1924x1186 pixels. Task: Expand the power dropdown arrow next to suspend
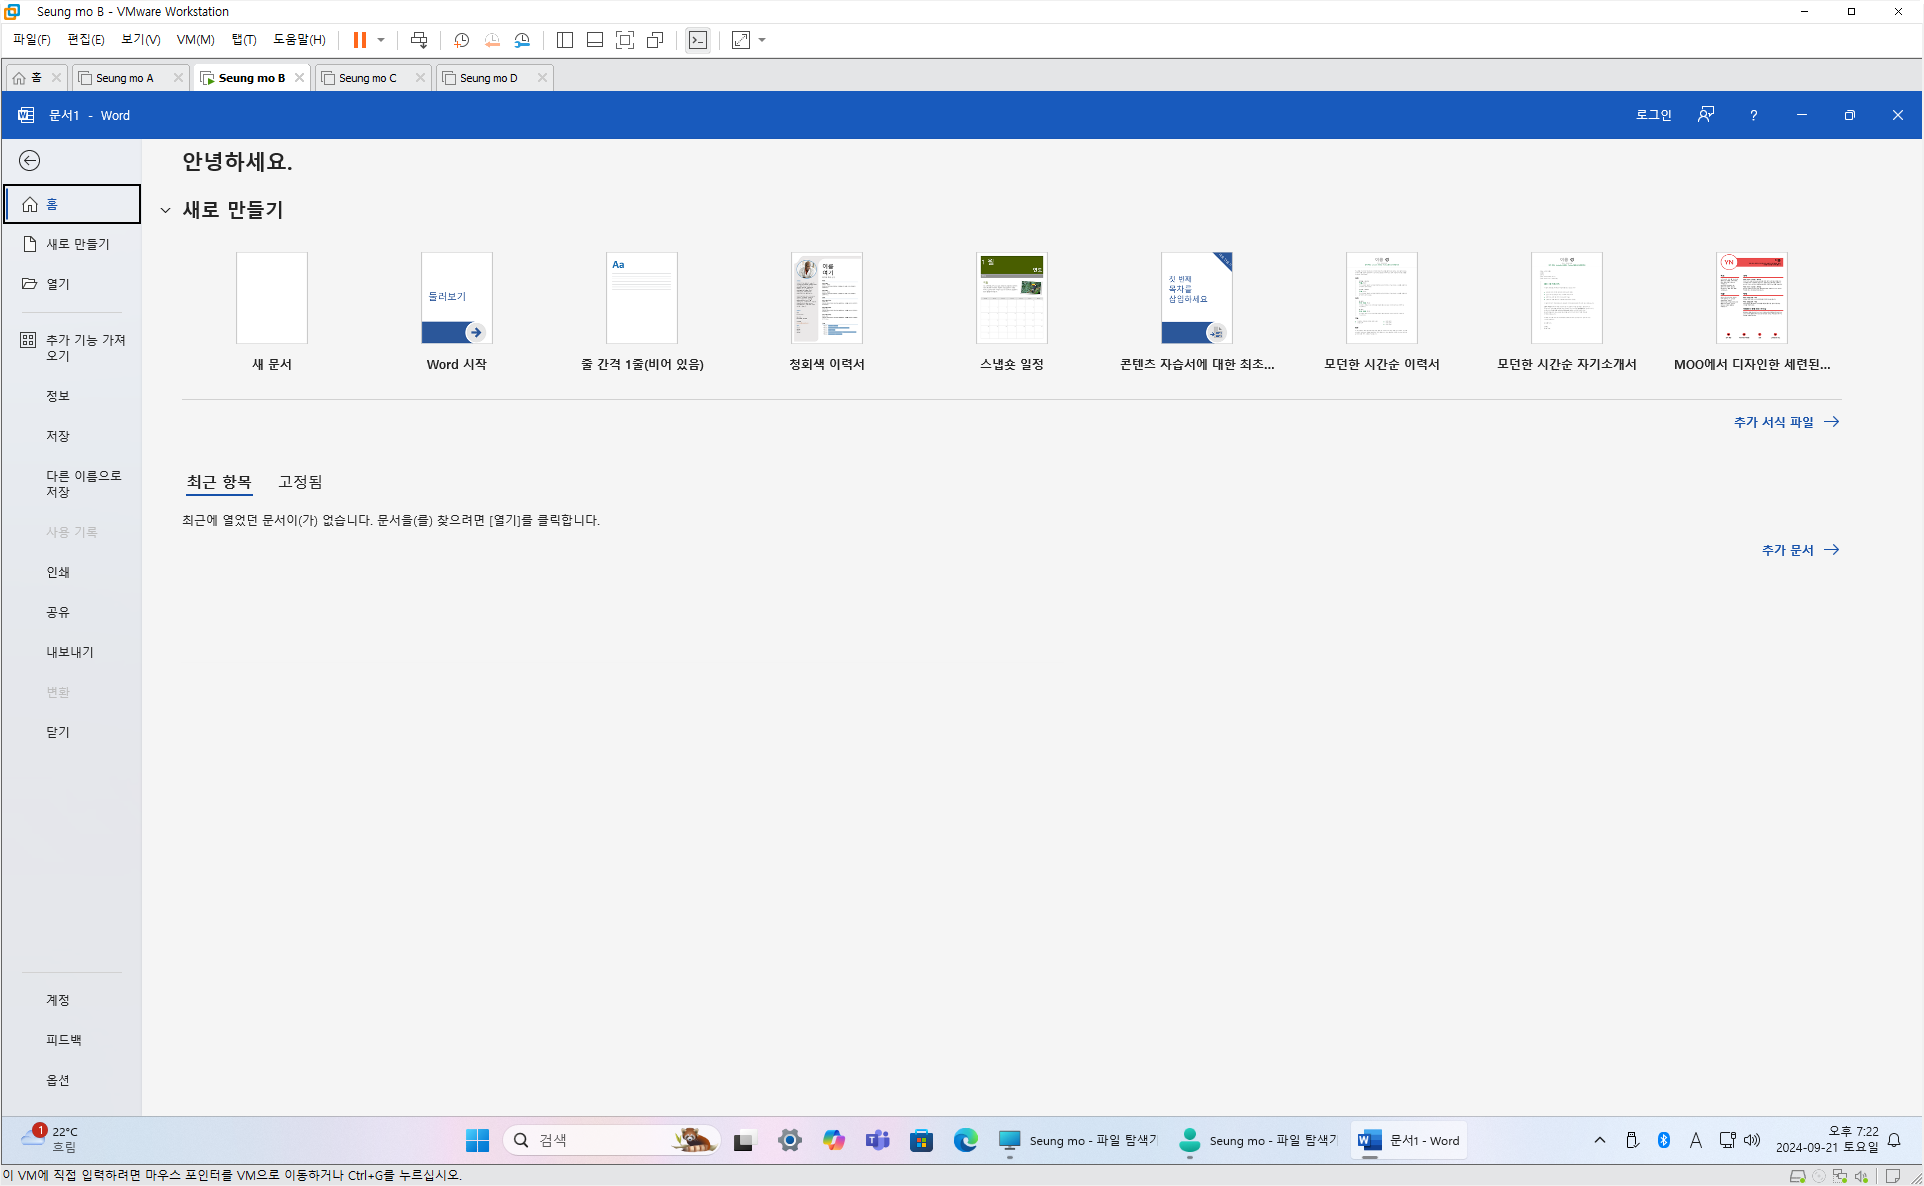[381, 40]
